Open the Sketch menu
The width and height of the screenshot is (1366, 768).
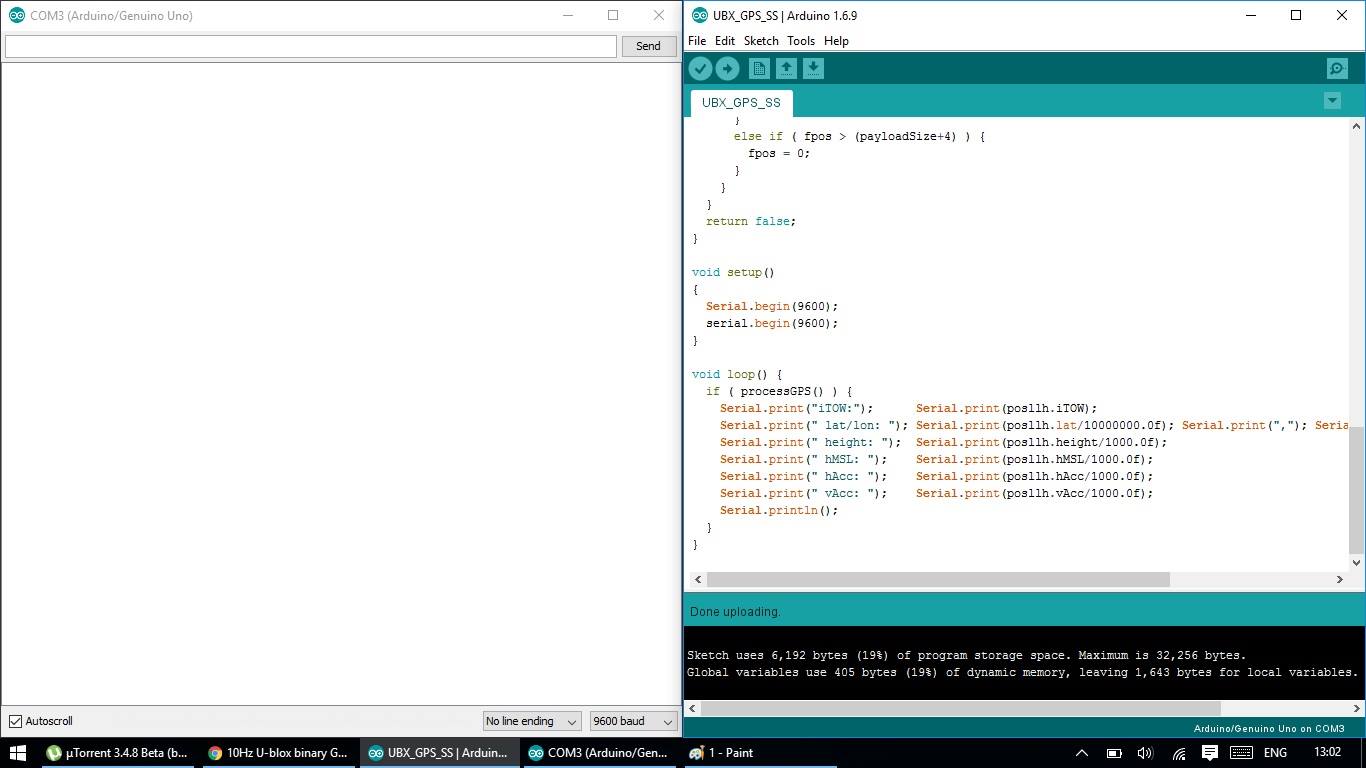[x=761, y=41]
